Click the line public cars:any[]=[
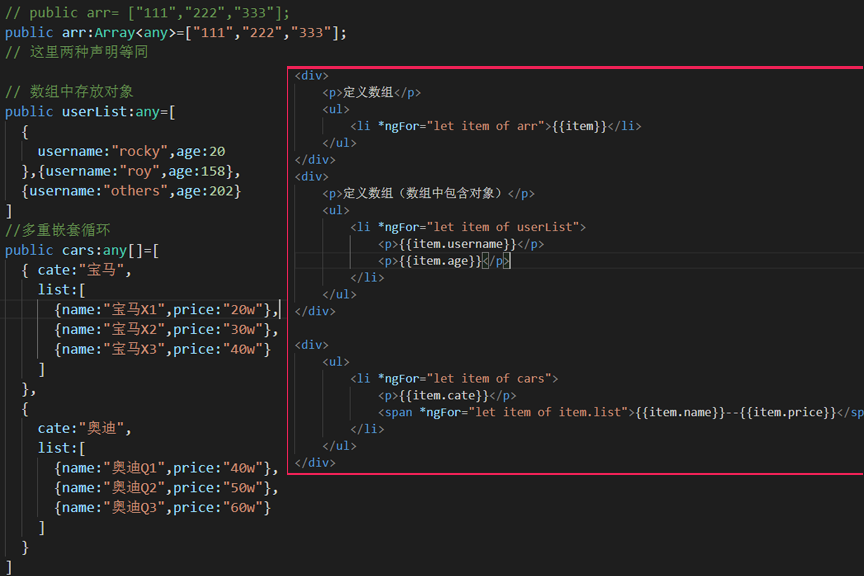Viewport: 864px width, 576px height. coord(82,251)
